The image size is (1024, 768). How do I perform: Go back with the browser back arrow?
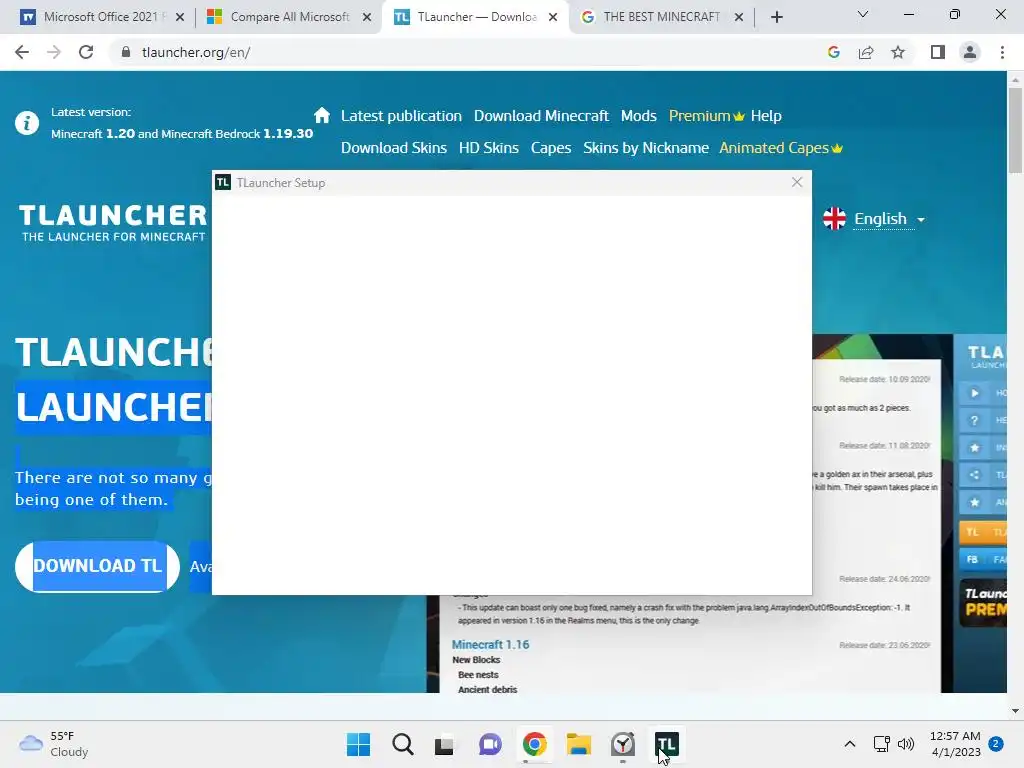point(22,52)
